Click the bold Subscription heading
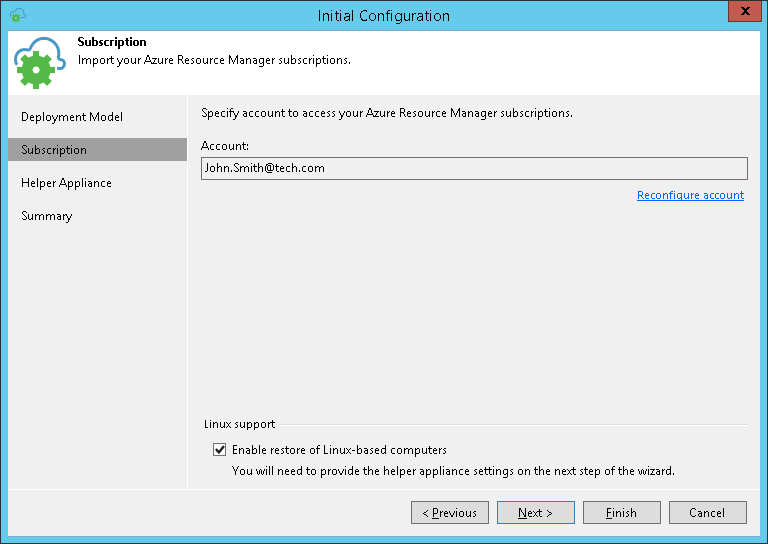 point(112,42)
